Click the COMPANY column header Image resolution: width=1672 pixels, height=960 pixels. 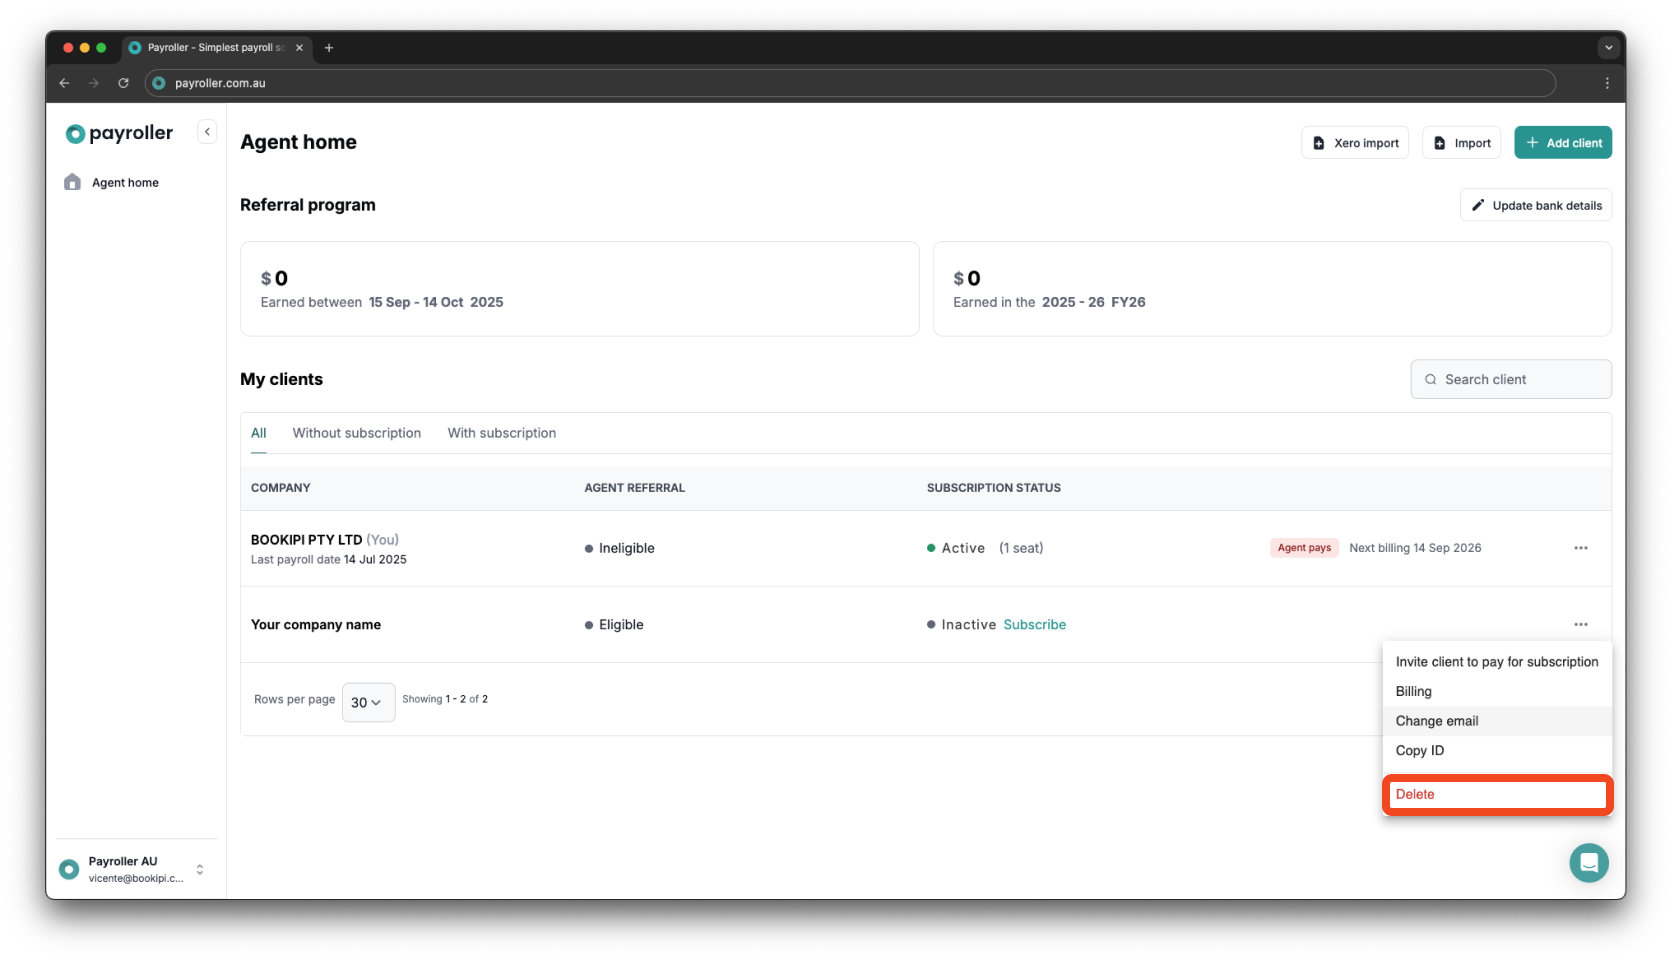click(x=281, y=488)
